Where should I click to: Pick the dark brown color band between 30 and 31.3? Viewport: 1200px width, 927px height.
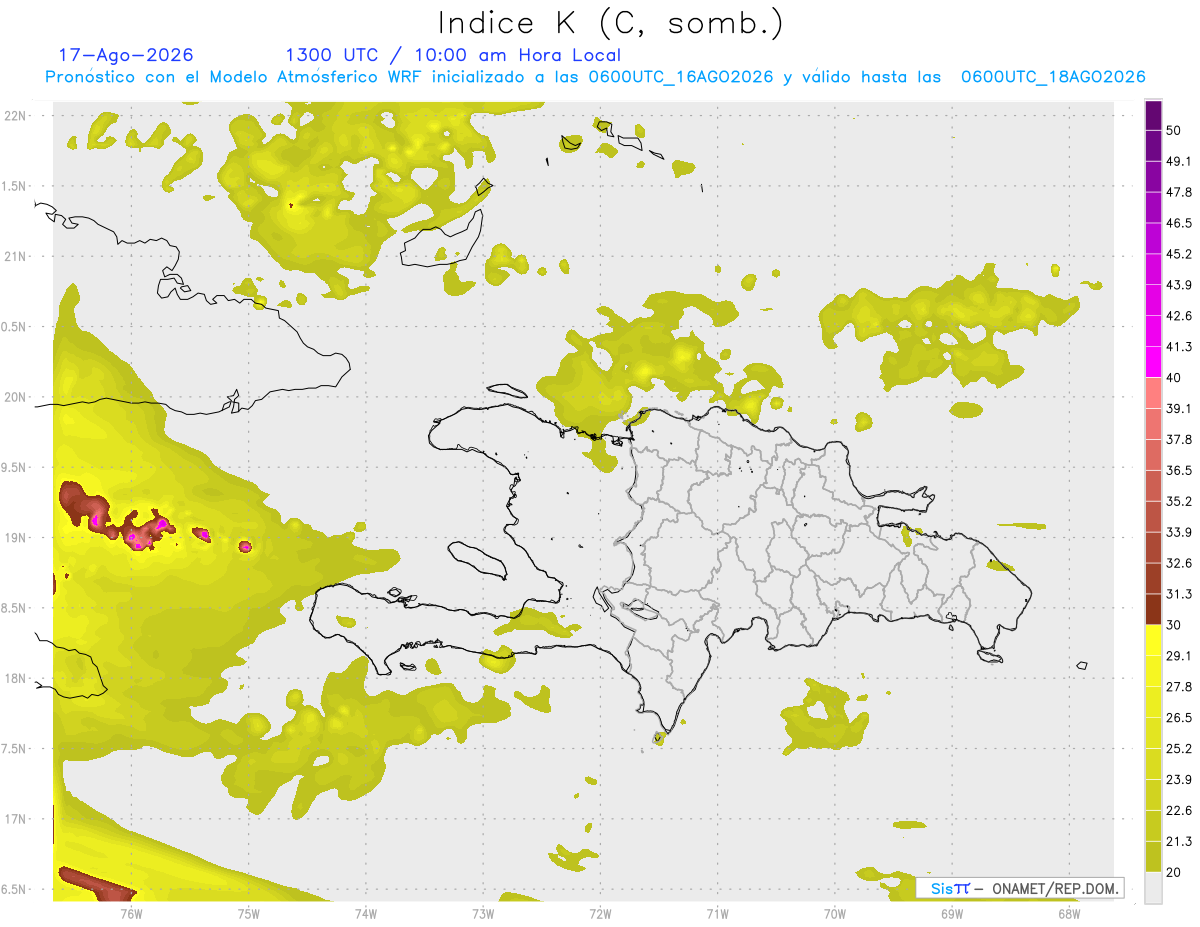[1153, 610]
